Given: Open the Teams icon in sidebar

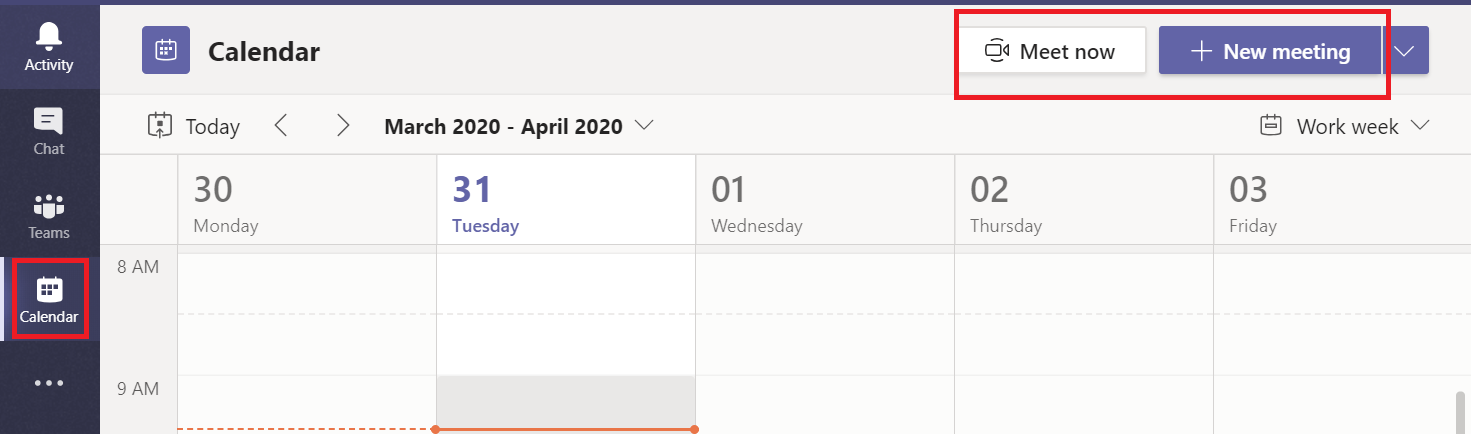Looking at the screenshot, I should 49,215.
